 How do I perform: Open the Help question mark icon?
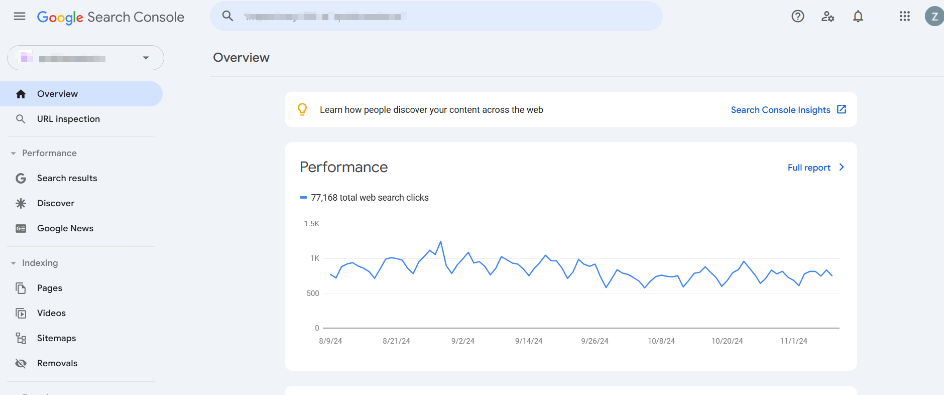[x=798, y=16]
